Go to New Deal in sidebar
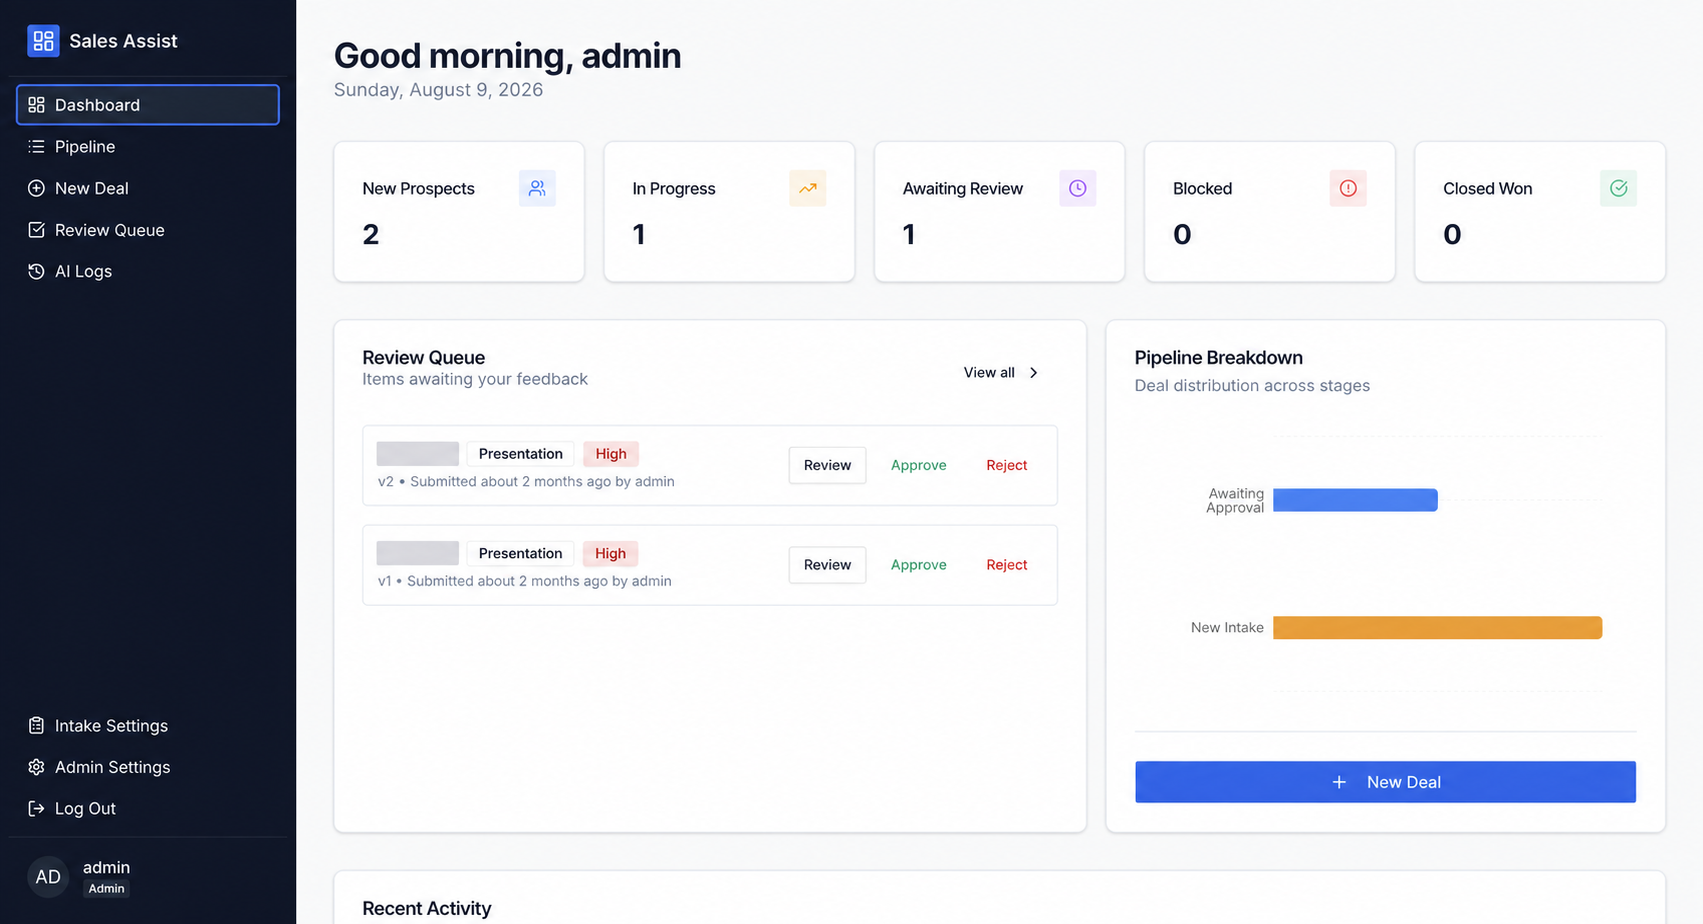Image resolution: width=1703 pixels, height=924 pixels. coord(148,188)
